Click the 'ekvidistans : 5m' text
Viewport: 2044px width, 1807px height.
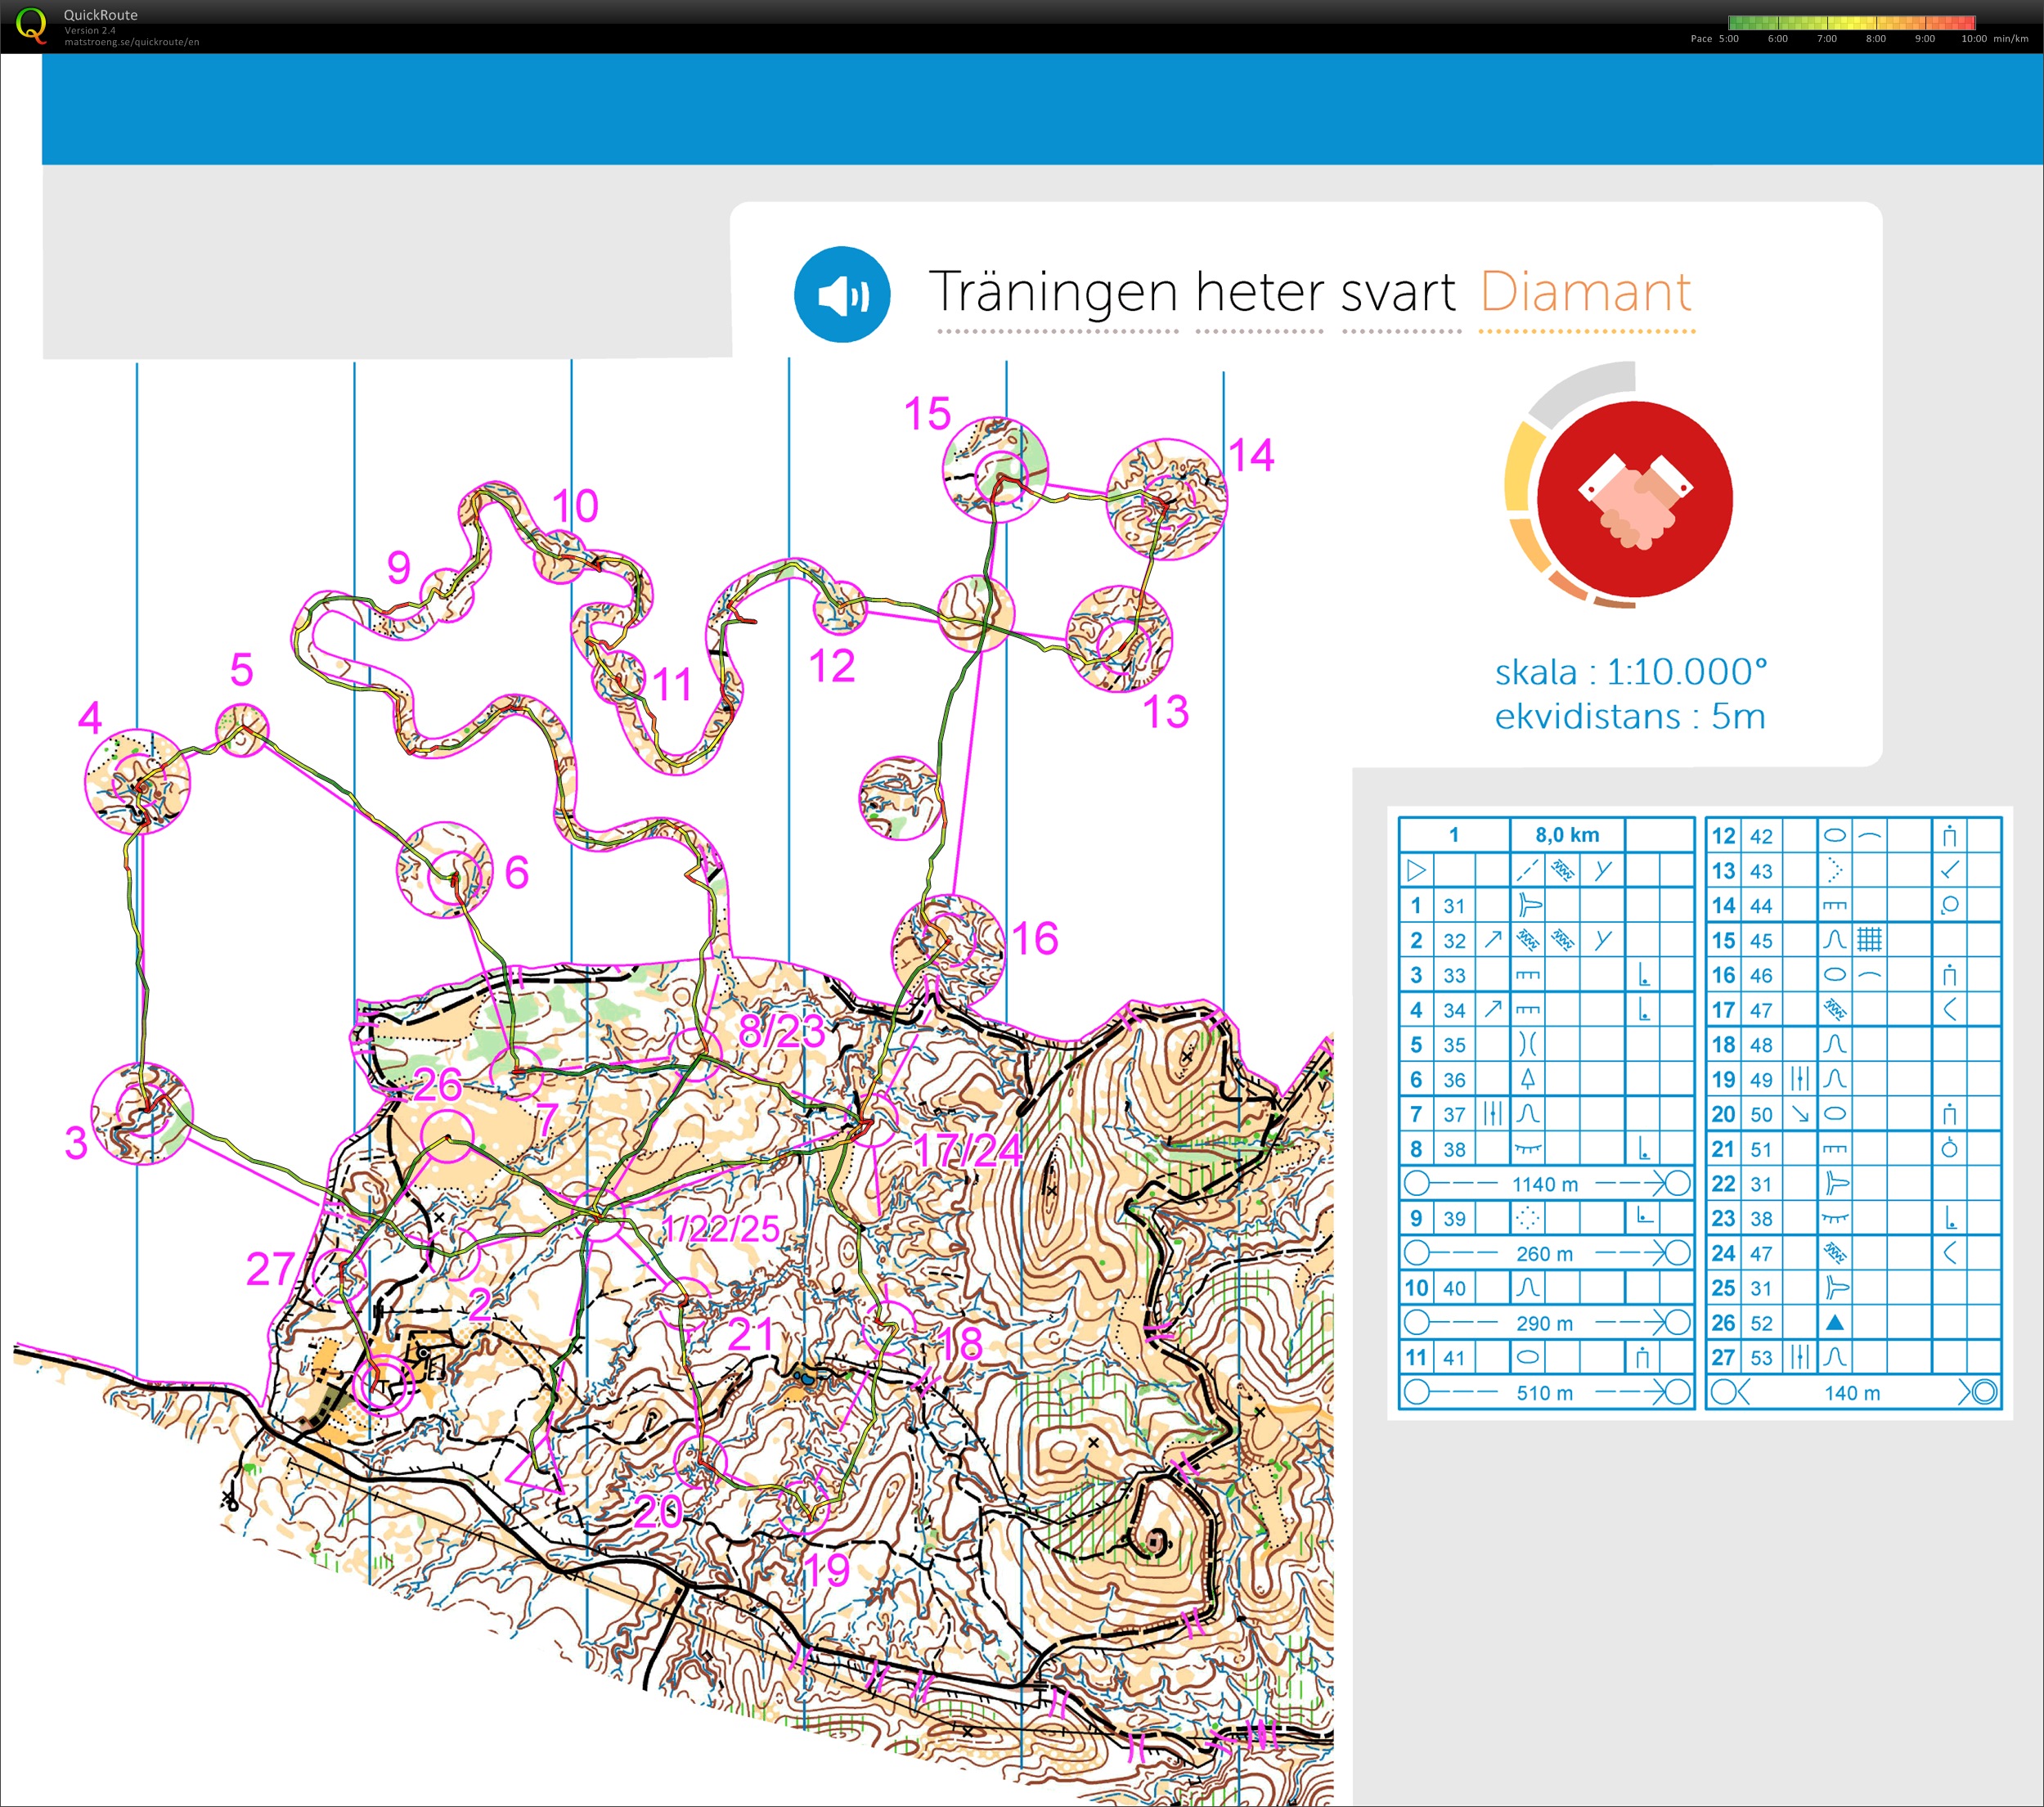click(x=1629, y=716)
